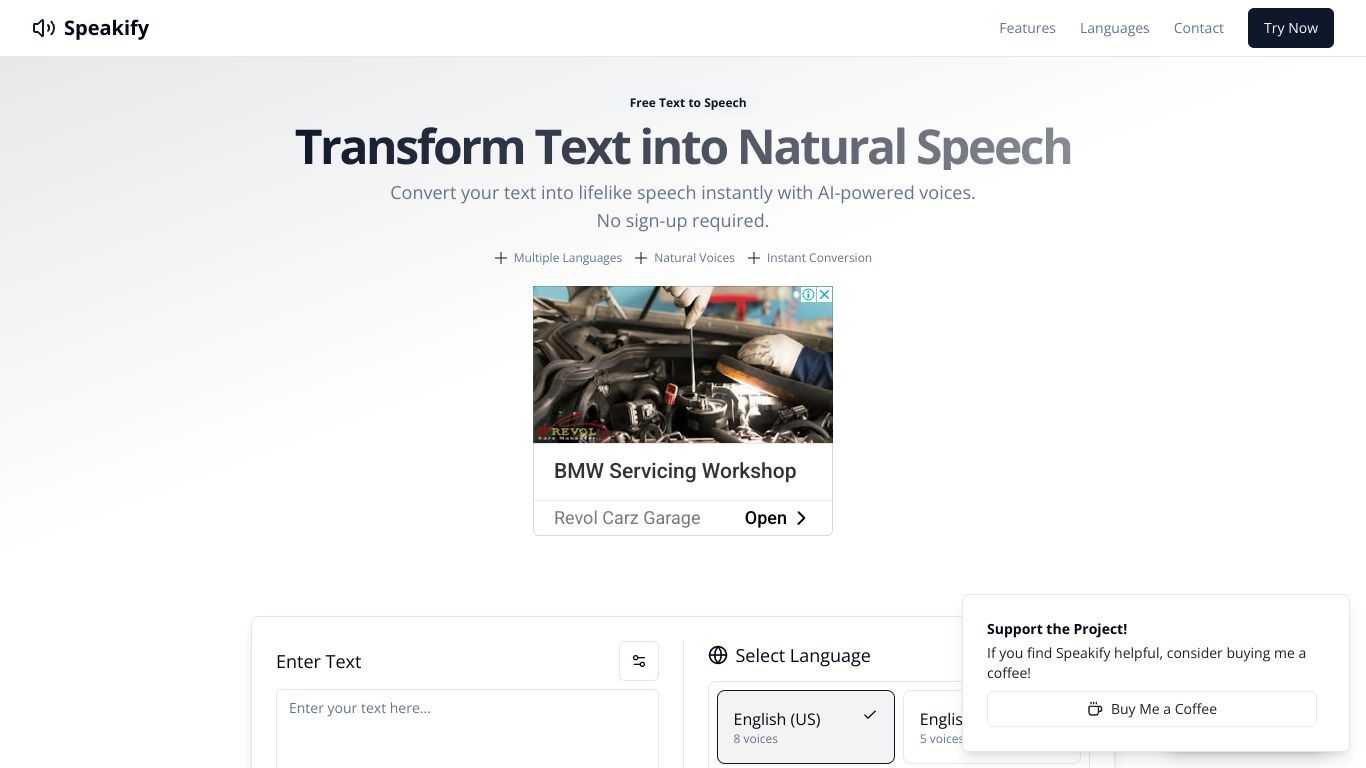Click the Natural Voices label

click(694, 258)
